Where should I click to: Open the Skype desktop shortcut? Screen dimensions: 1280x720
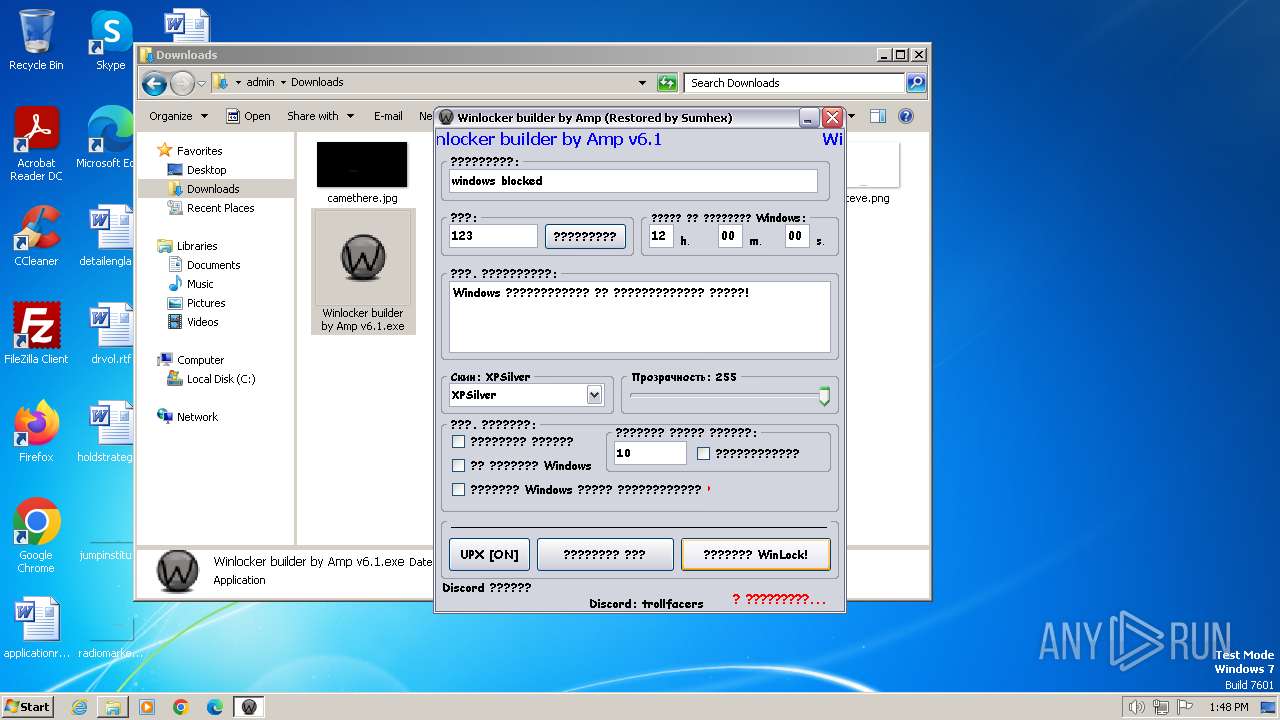[110, 40]
